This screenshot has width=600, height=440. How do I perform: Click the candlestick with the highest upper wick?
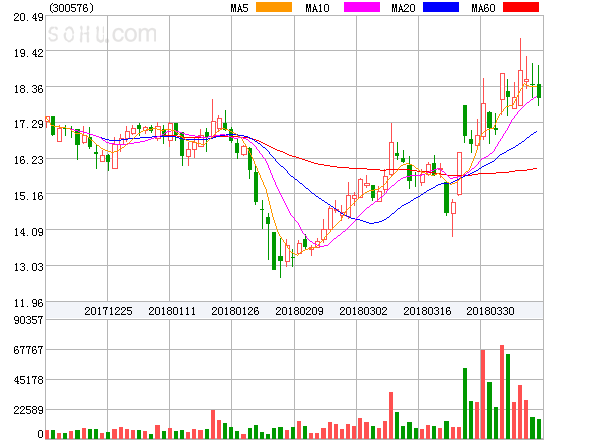tap(520, 72)
